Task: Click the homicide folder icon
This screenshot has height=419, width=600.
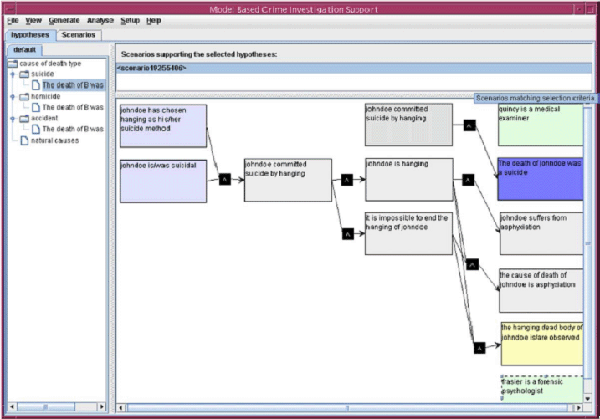Action: point(24,96)
